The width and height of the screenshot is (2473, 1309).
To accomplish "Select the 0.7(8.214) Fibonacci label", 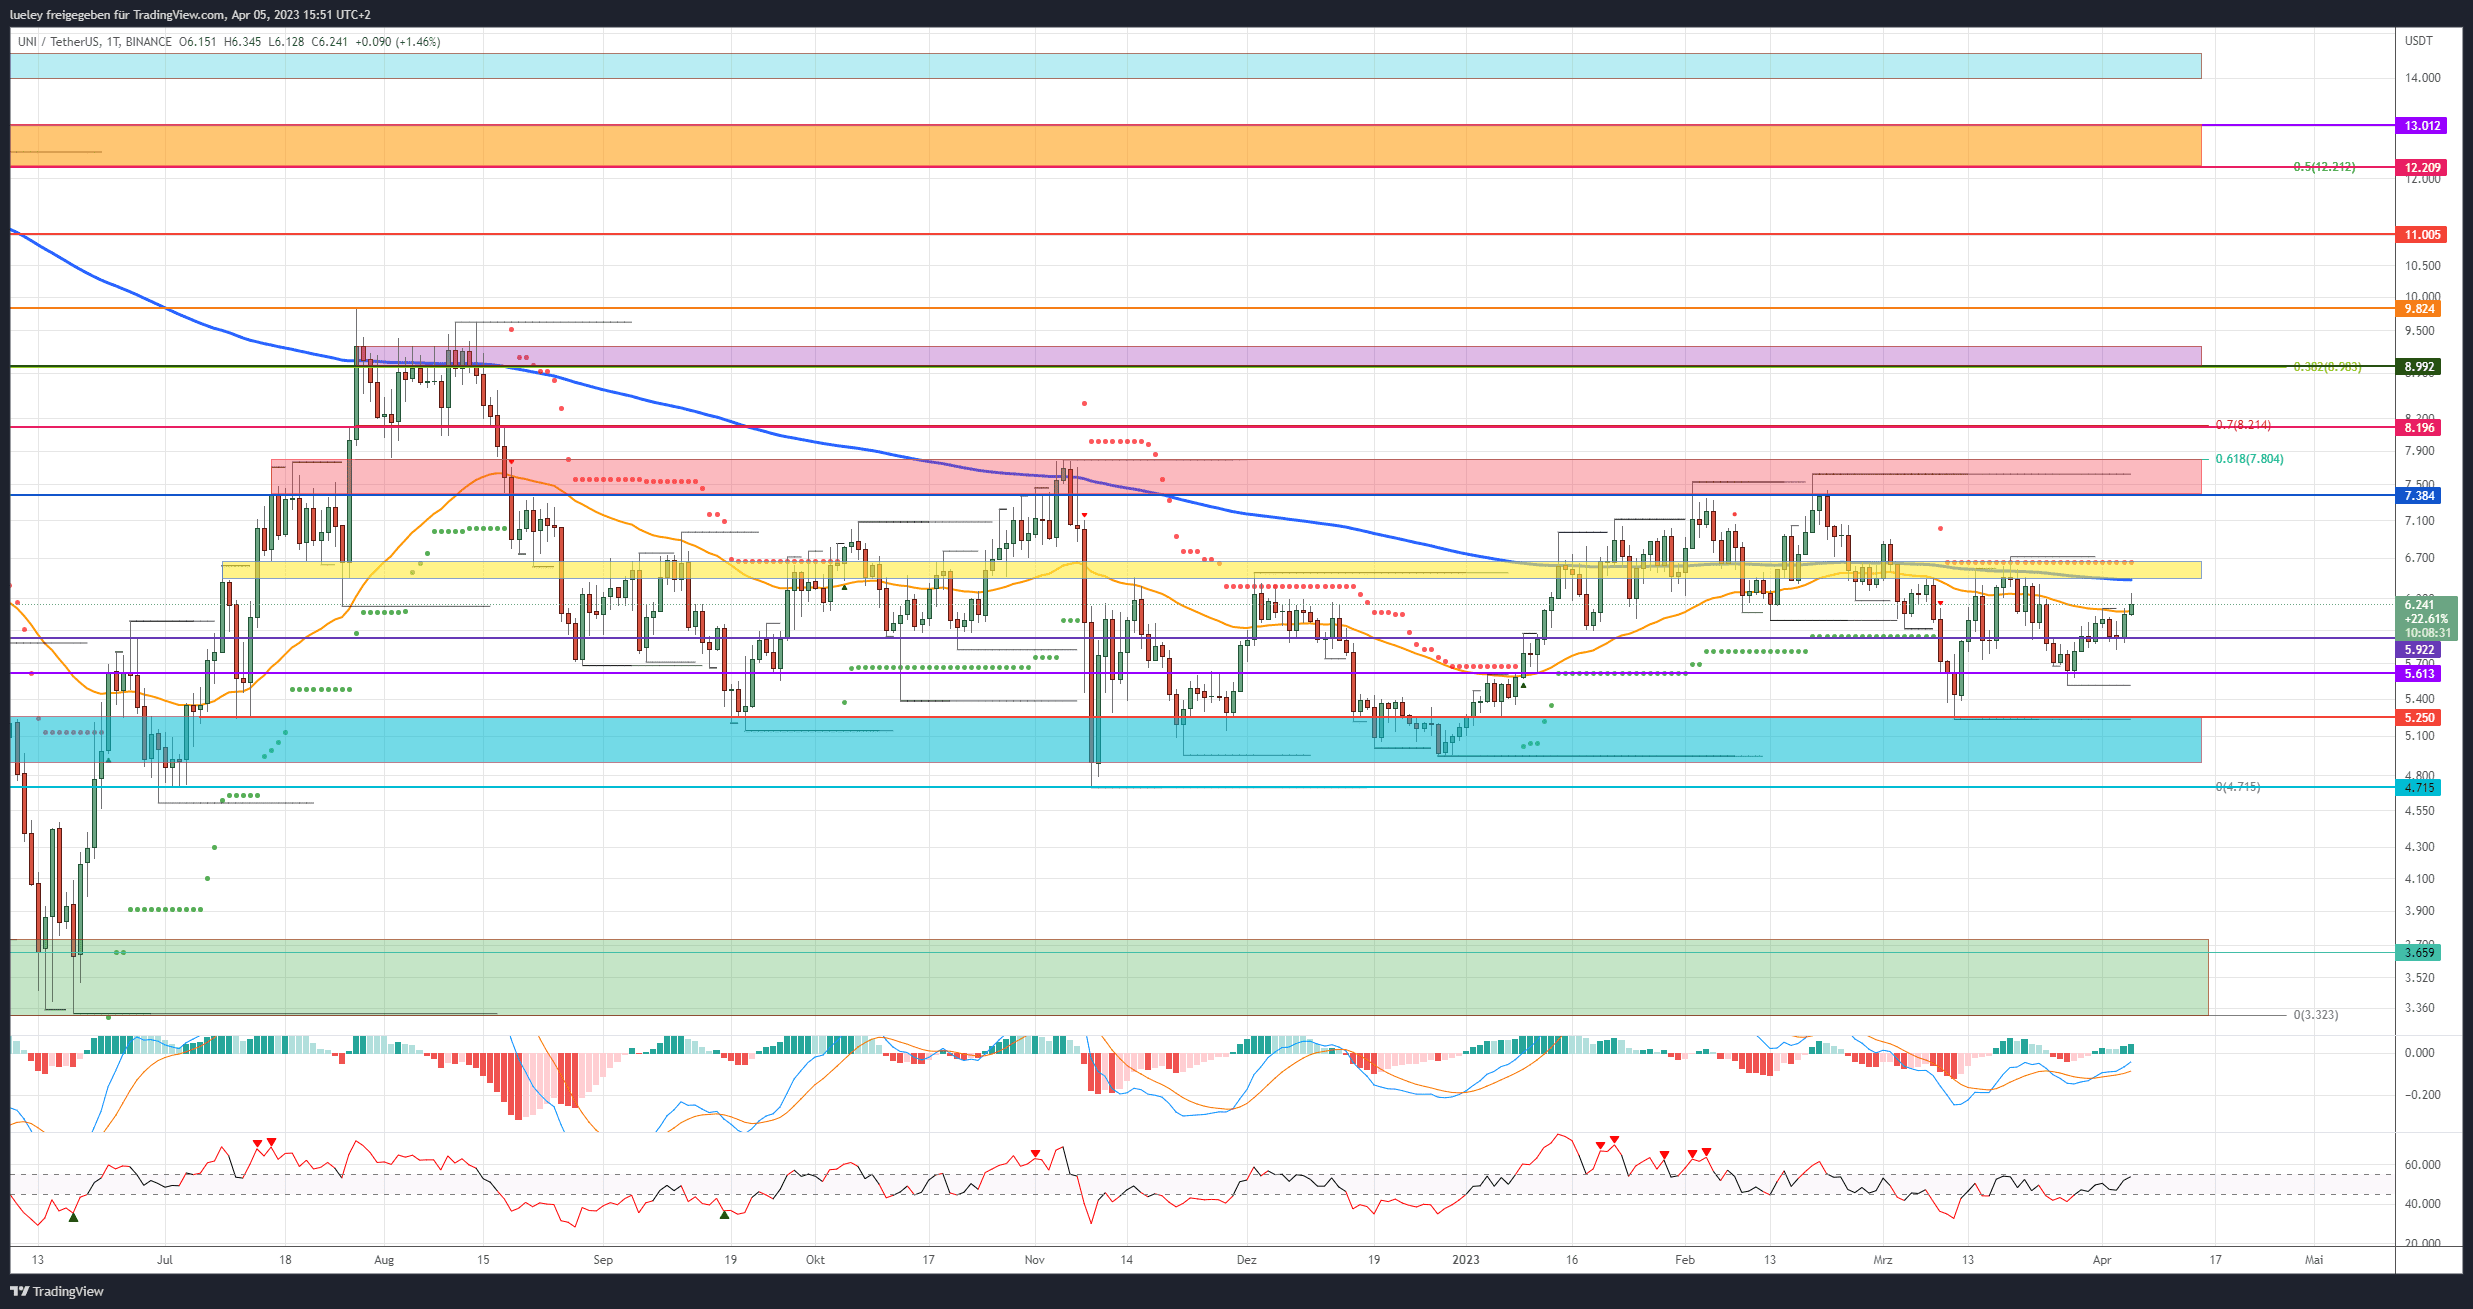I will click(x=2243, y=425).
